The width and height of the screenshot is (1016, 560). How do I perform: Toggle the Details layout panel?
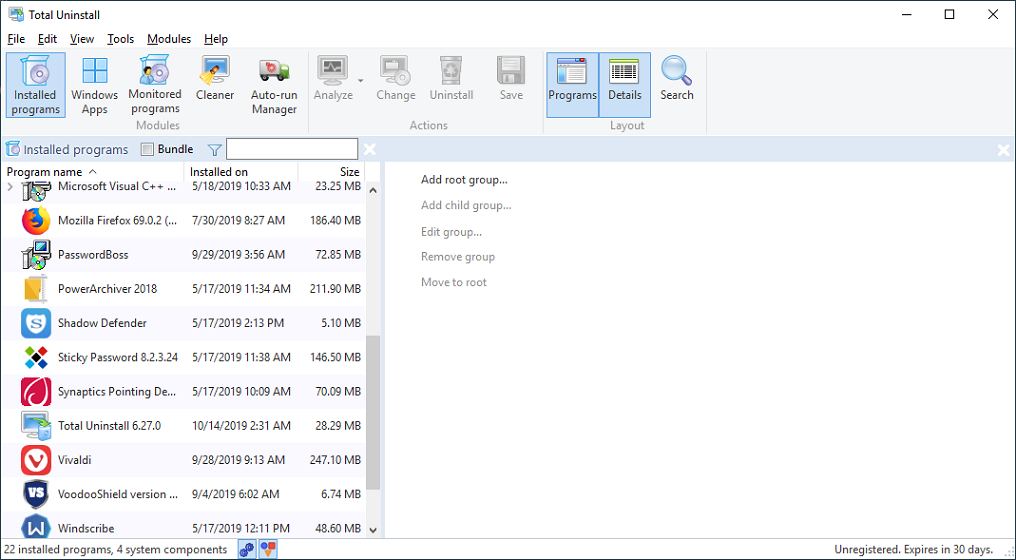pos(625,85)
